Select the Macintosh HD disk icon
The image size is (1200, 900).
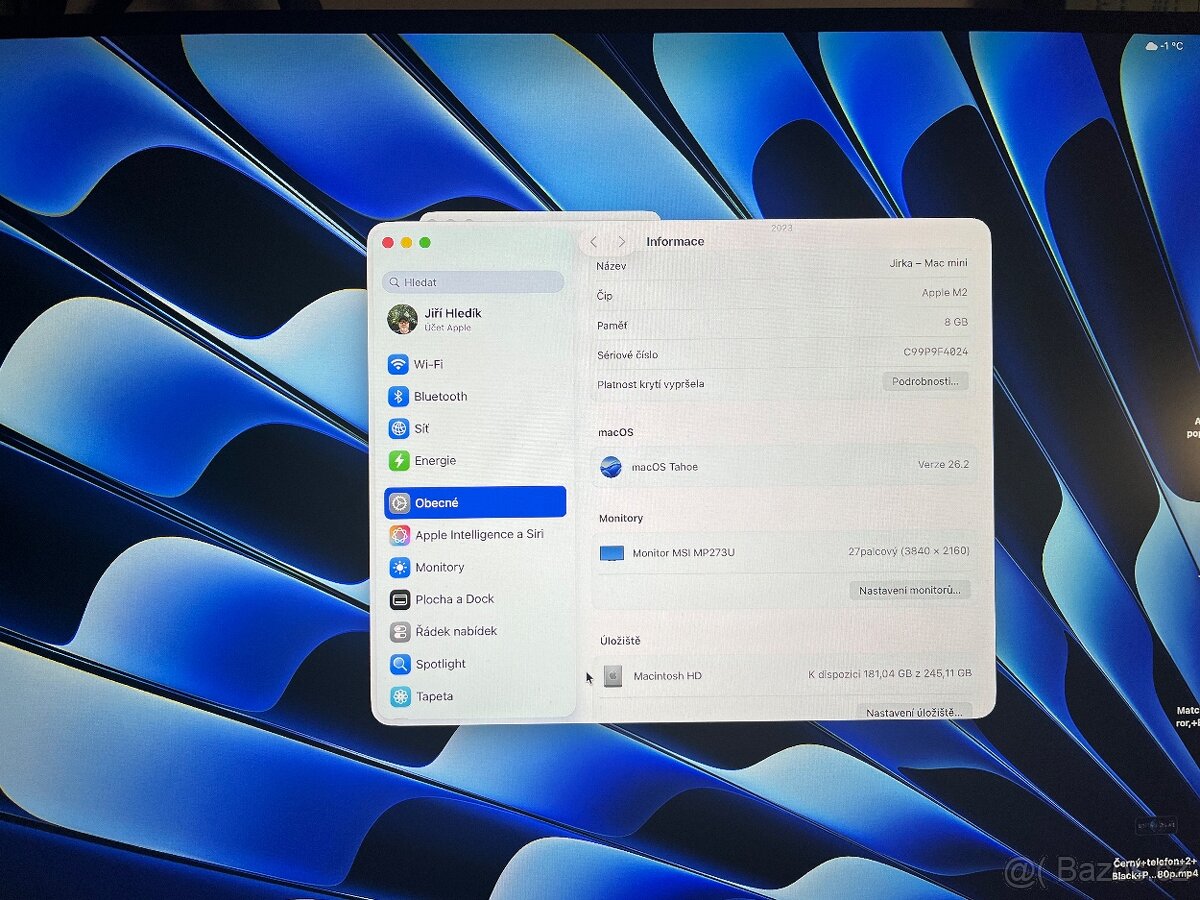tap(612, 676)
